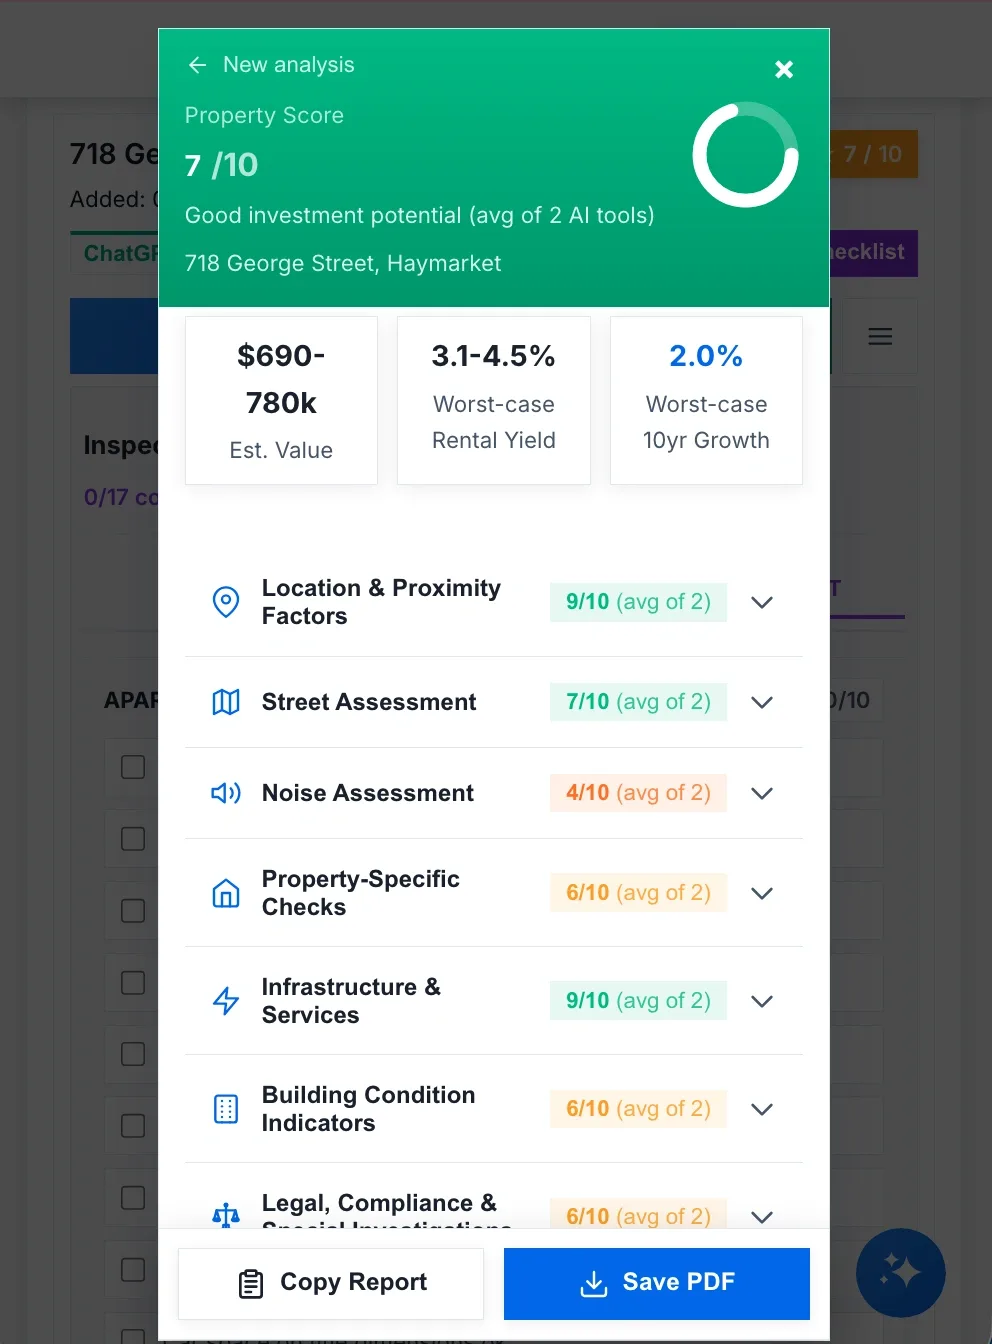Expand the Location & Proximity Factors section
Screen dimensions: 992x1344
(762, 602)
